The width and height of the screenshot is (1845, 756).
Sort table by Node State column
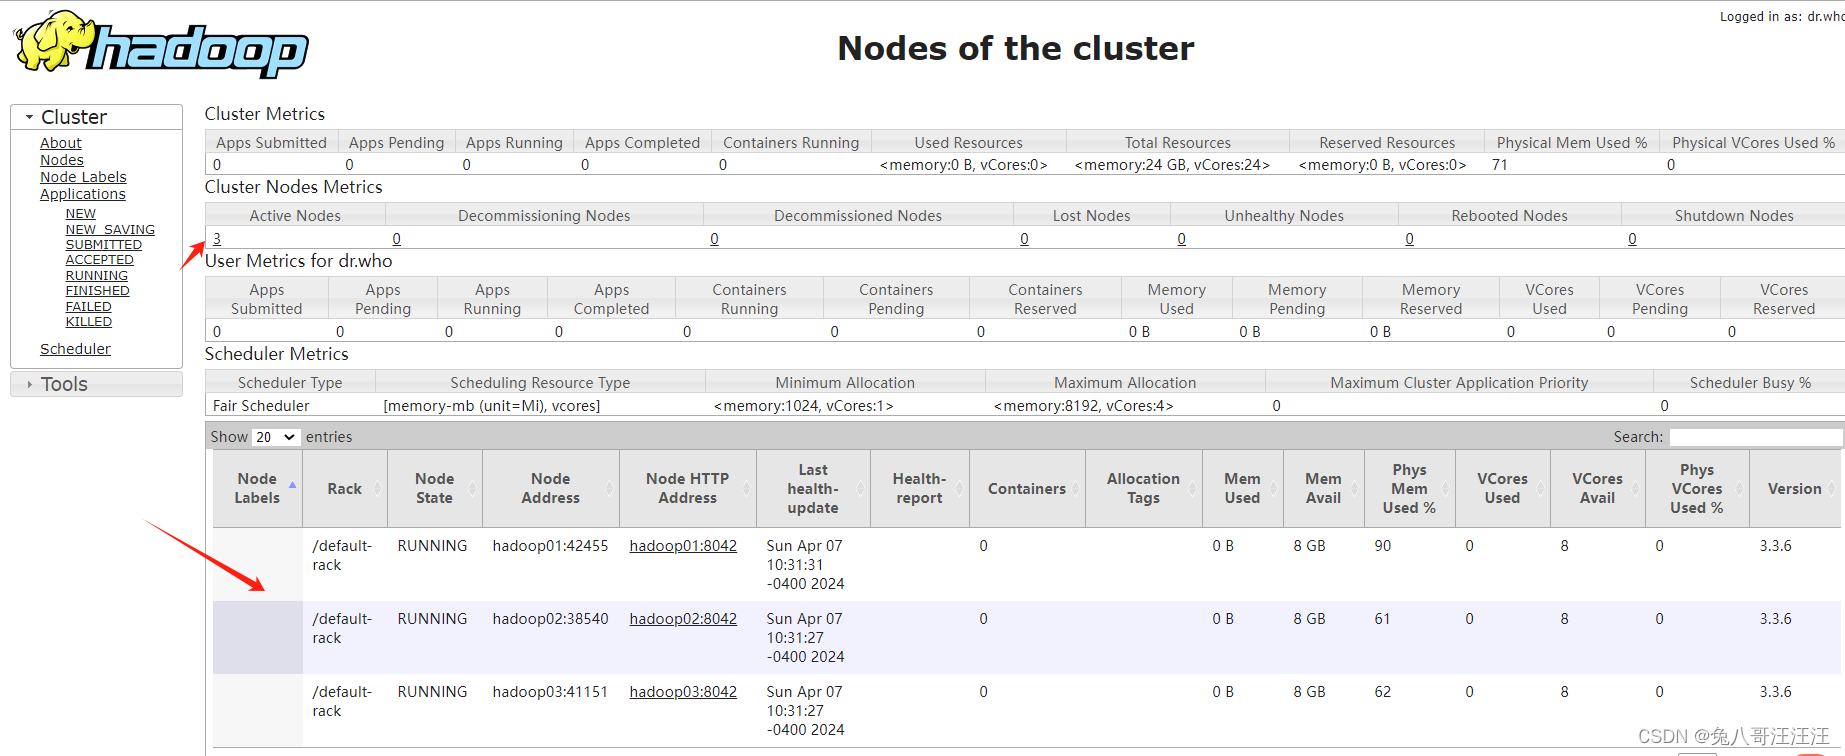pyautogui.click(x=435, y=488)
